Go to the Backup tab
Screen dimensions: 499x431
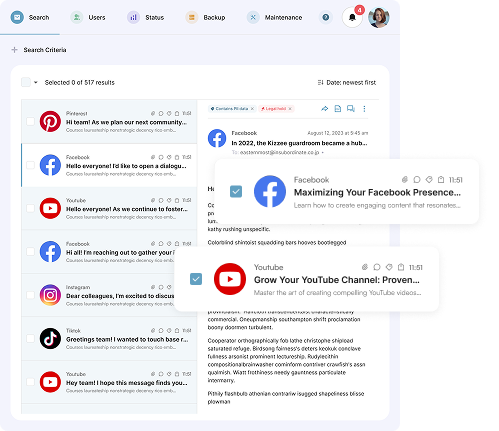coord(205,17)
